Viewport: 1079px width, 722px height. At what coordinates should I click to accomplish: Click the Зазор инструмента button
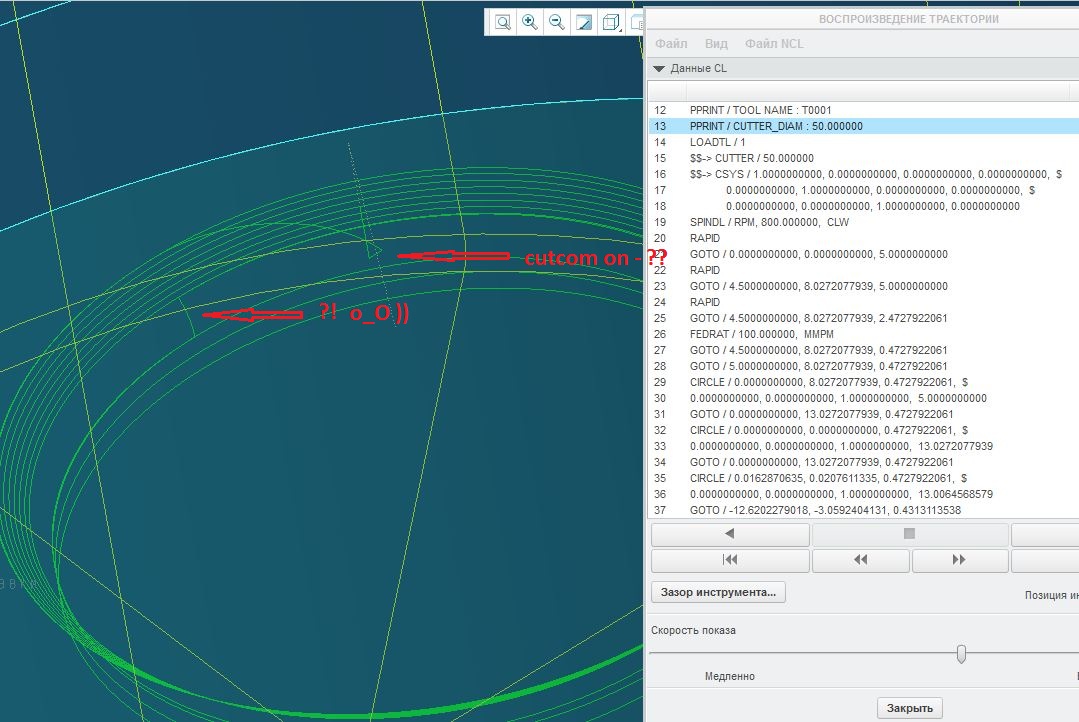coord(718,592)
